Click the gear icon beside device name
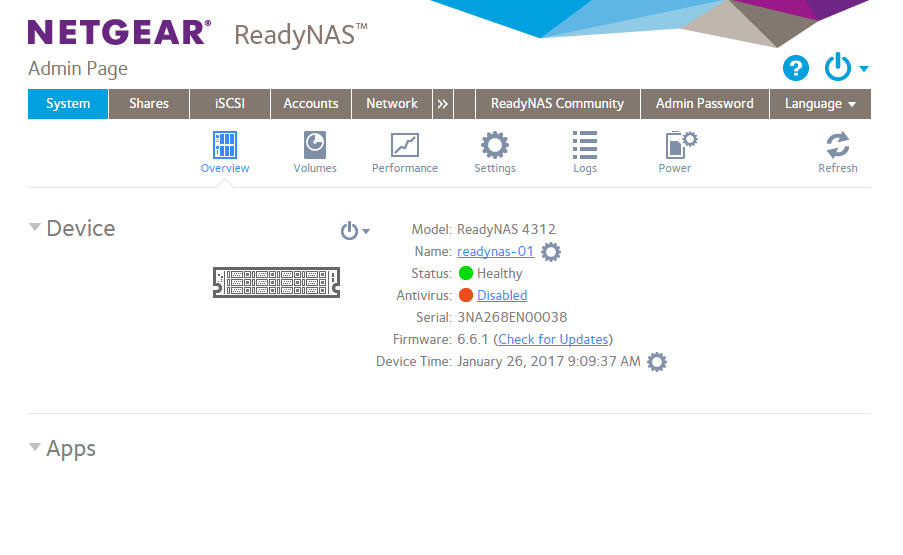This screenshot has height=555, width=903. click(x=551, y=252)
